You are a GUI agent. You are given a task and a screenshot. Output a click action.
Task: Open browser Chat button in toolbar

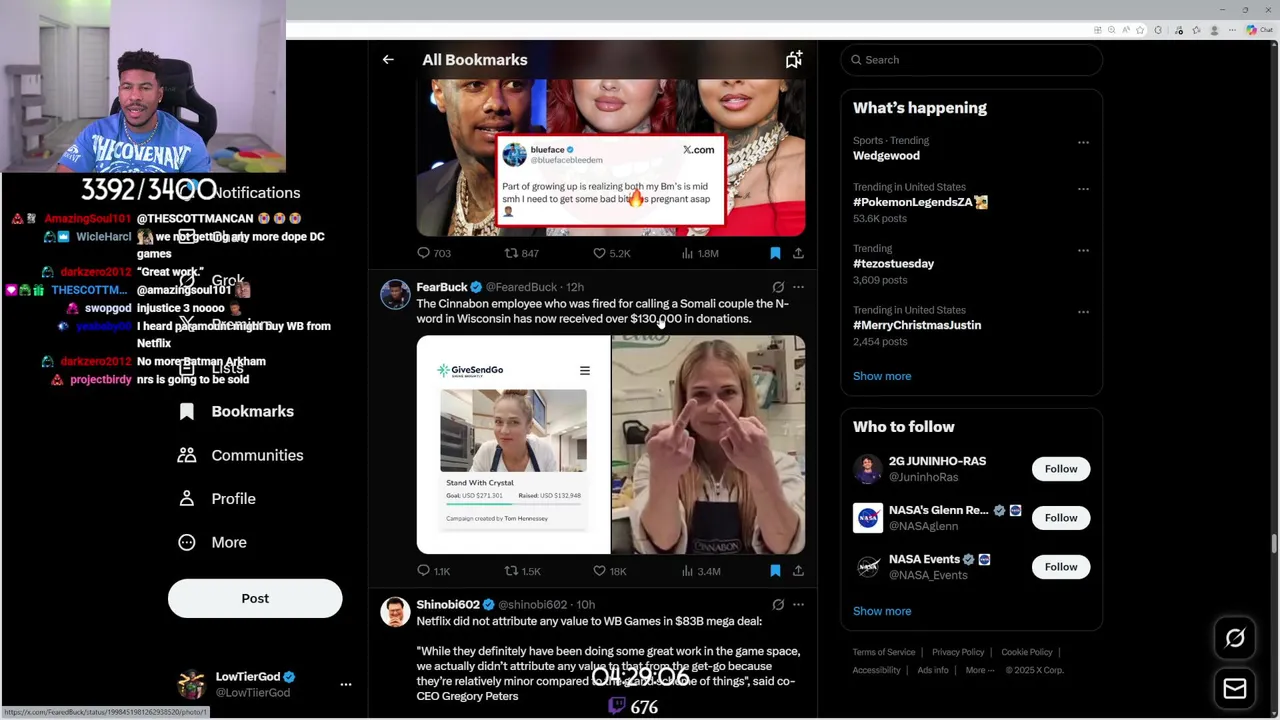pyautogui.click(x=1259, y=30)
